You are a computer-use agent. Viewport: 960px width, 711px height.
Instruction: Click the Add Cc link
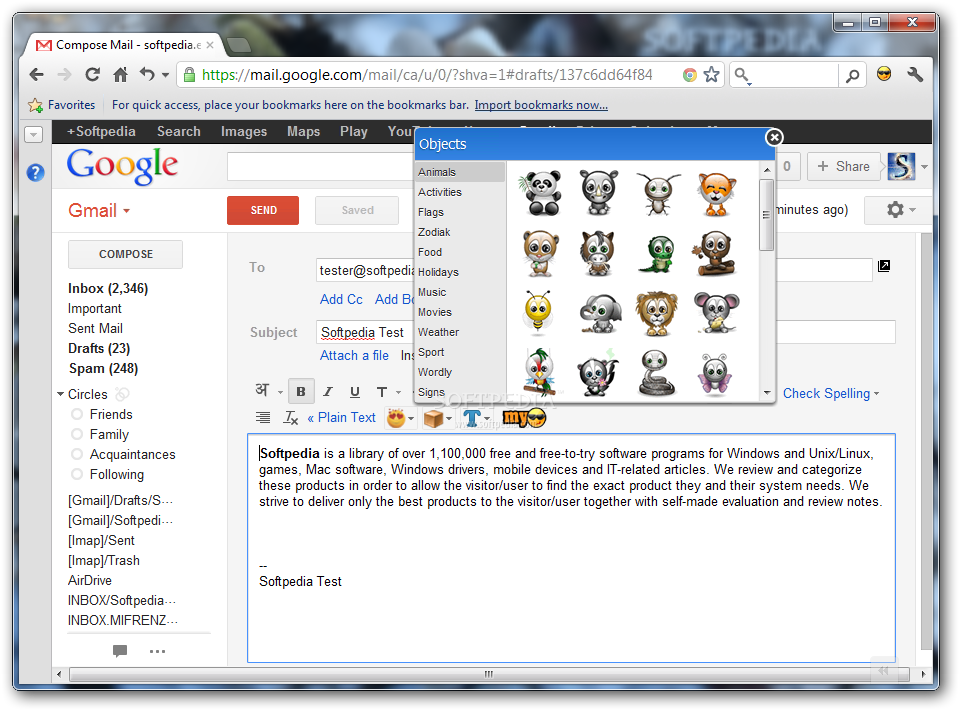pos(341,299)
